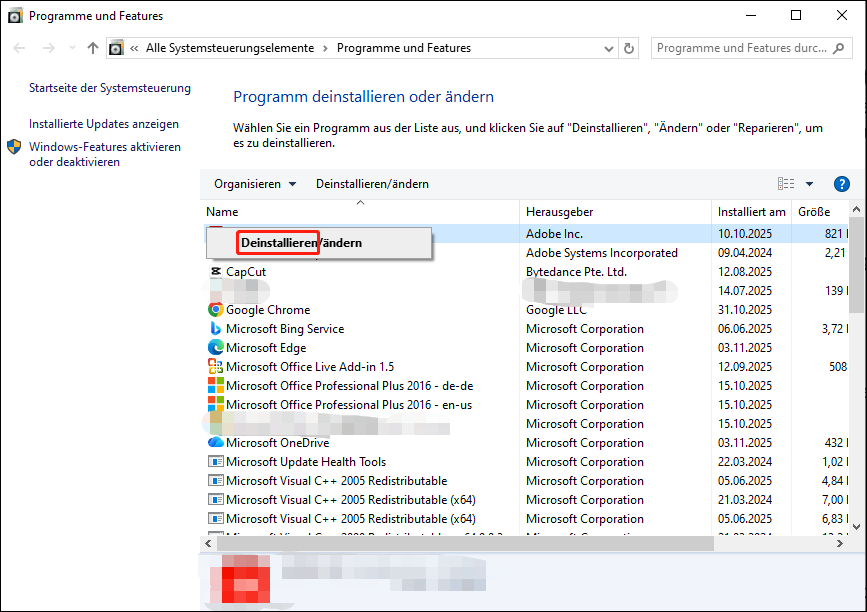This screenshot has height=612, width=867.
Task: Click scroll up arrow of list
Action: tap(856, 210)
